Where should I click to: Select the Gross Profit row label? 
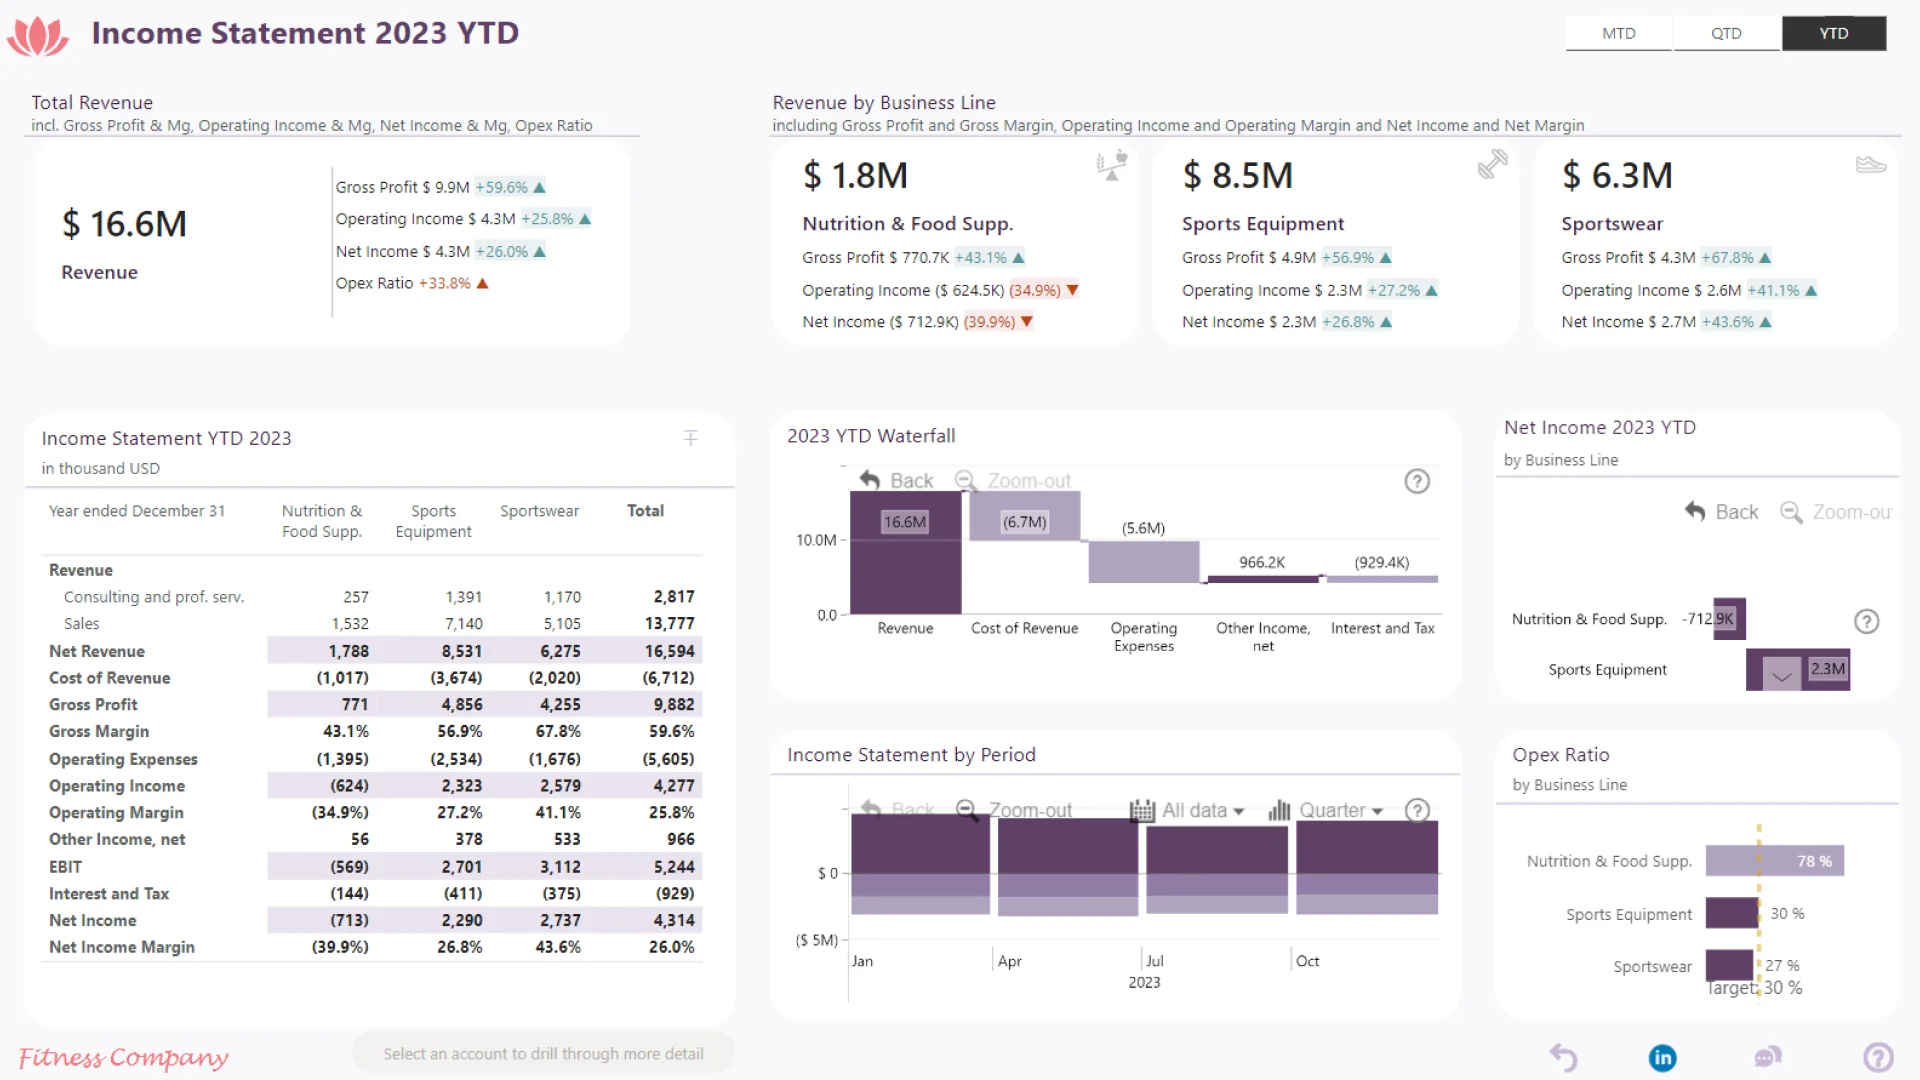click(93, 705)
